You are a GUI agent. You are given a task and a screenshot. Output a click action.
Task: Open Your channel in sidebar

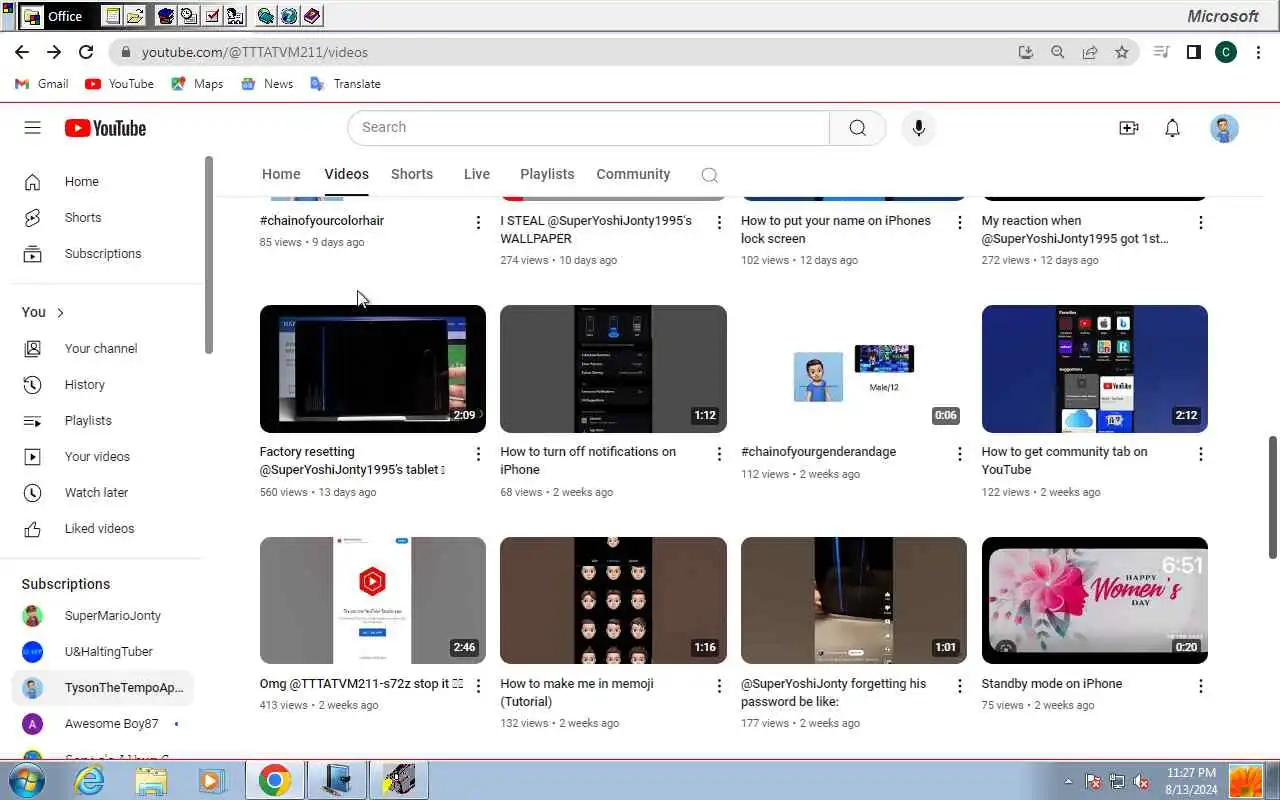(103, 349)
